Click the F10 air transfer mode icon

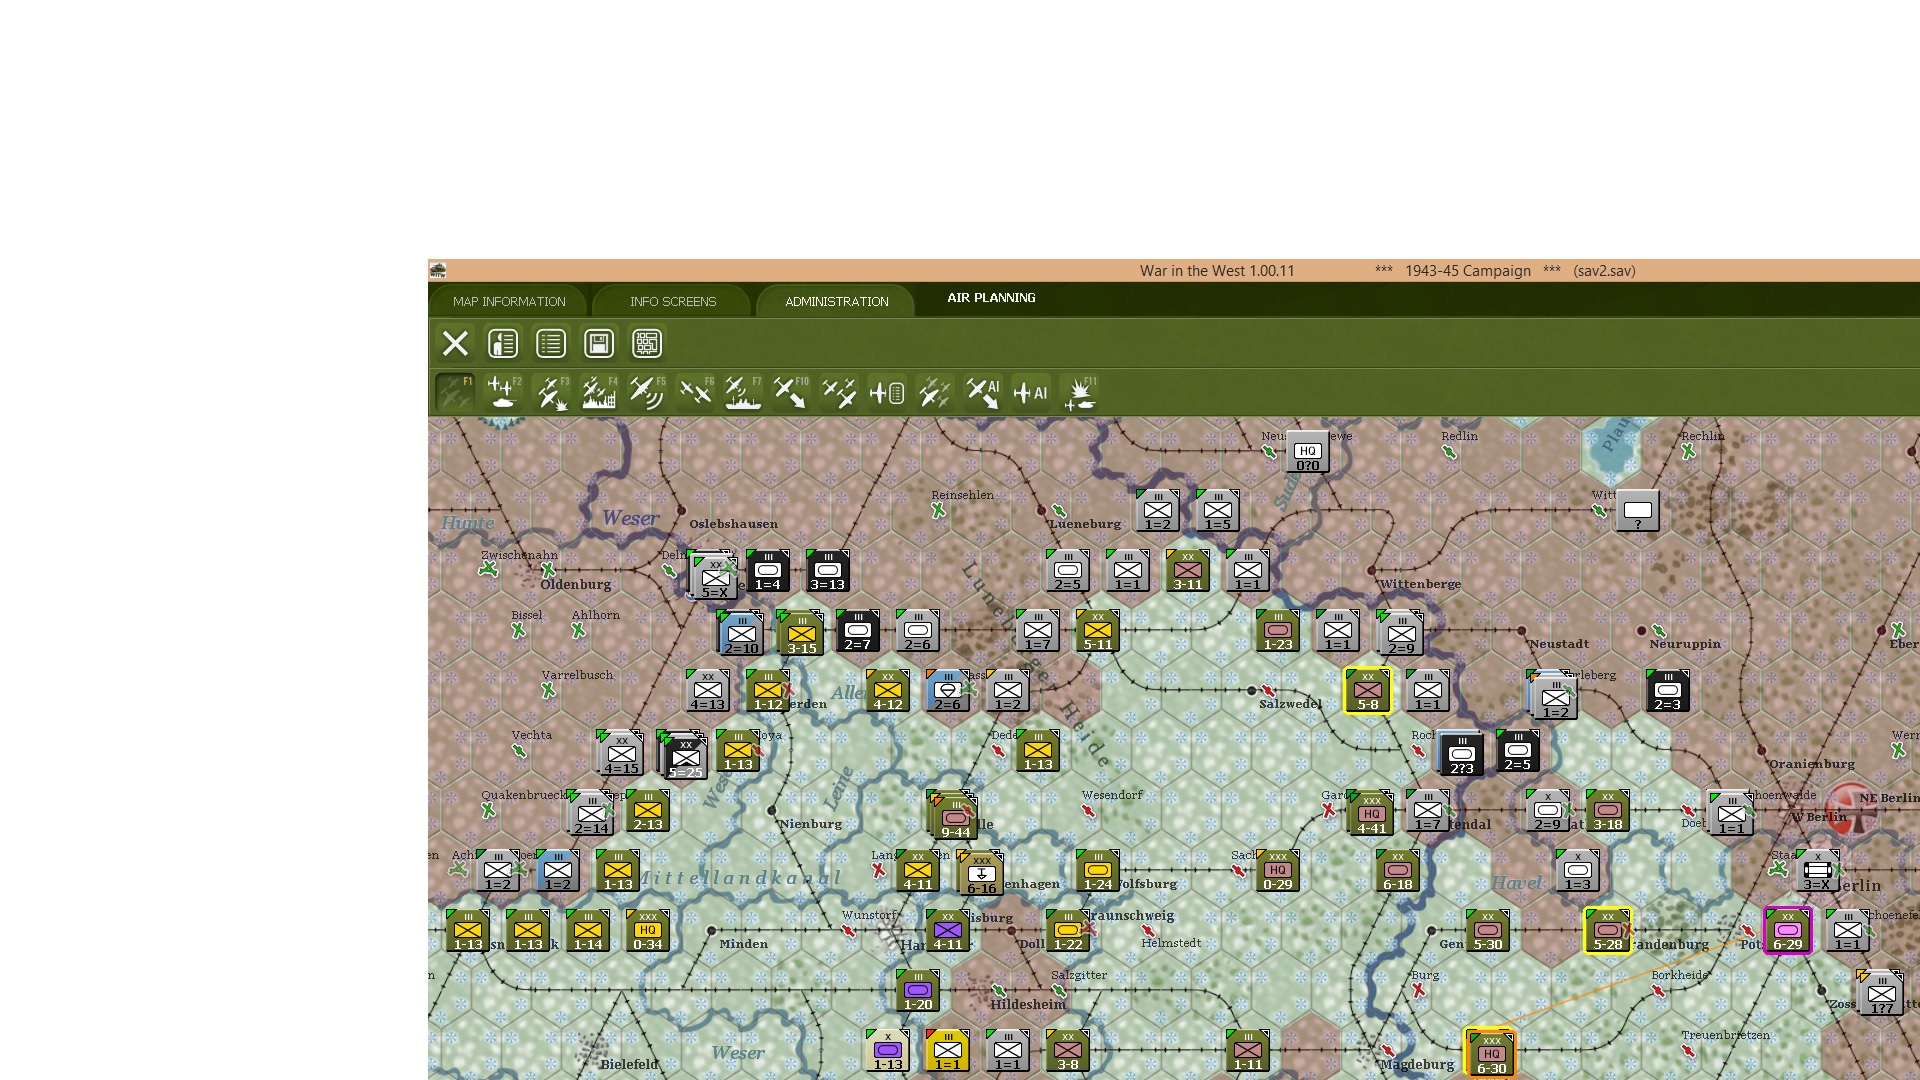[x=790, y=393]
